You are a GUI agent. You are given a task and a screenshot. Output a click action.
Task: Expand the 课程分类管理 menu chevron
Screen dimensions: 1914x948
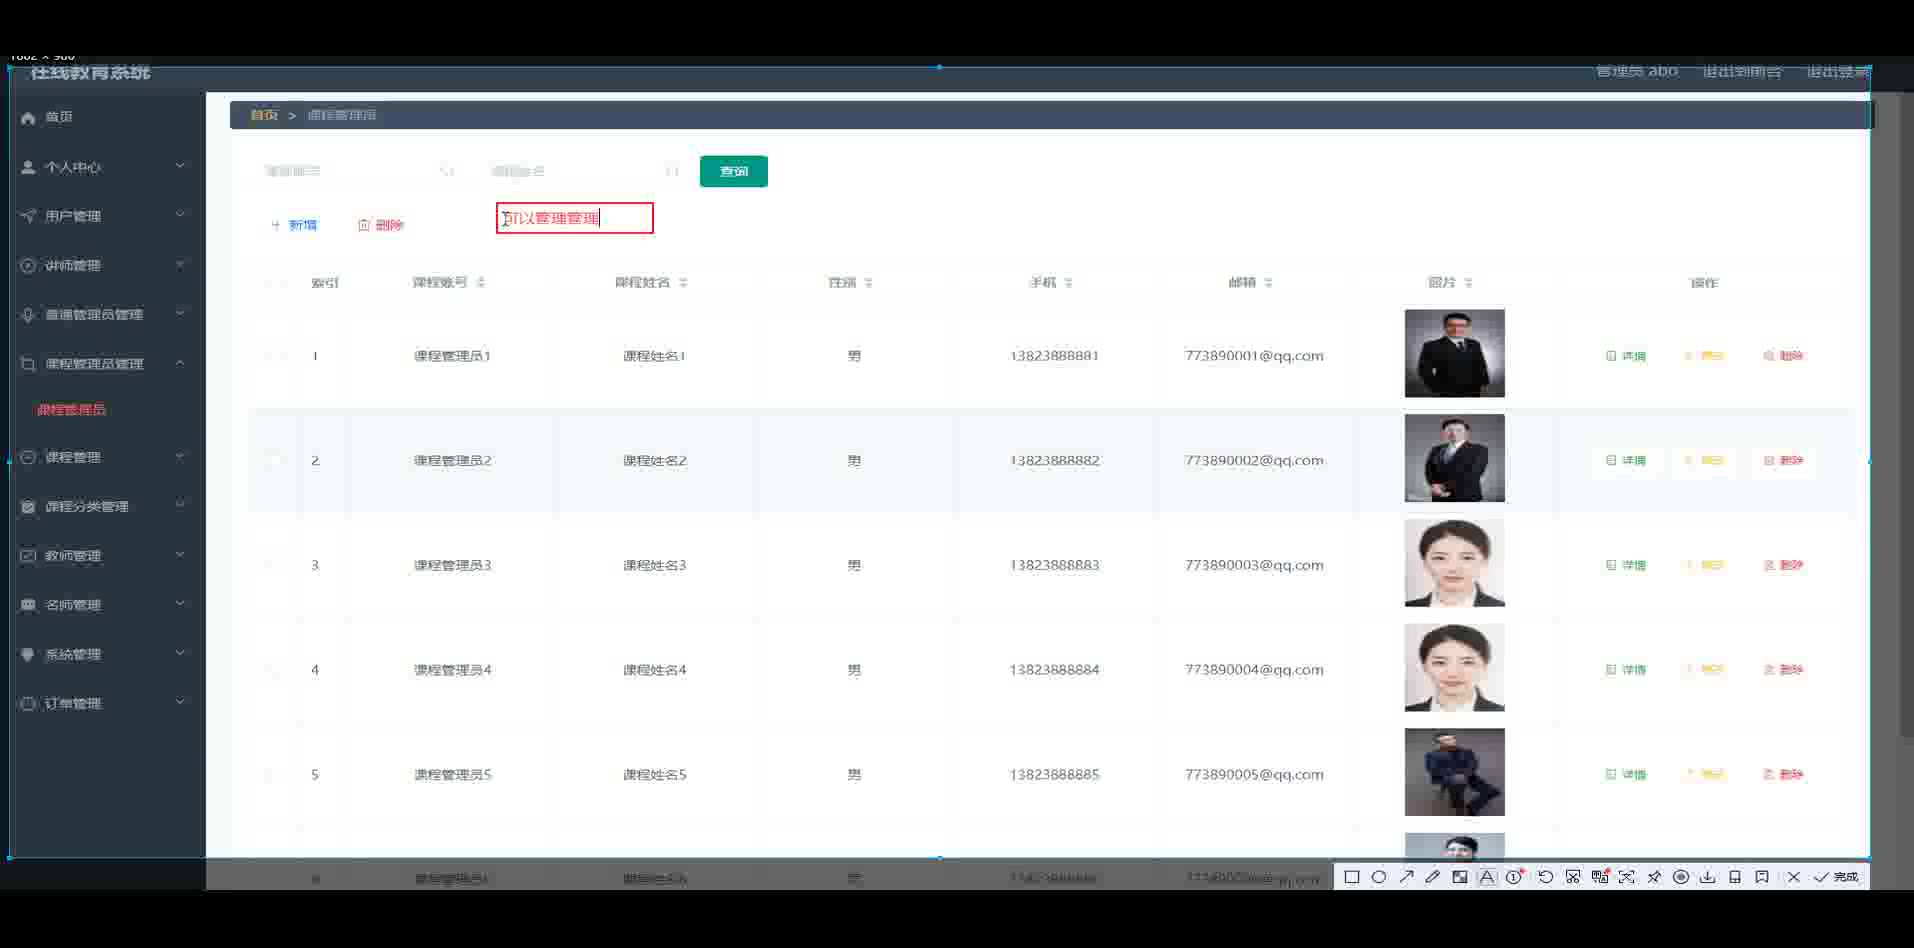pos(180,505)
